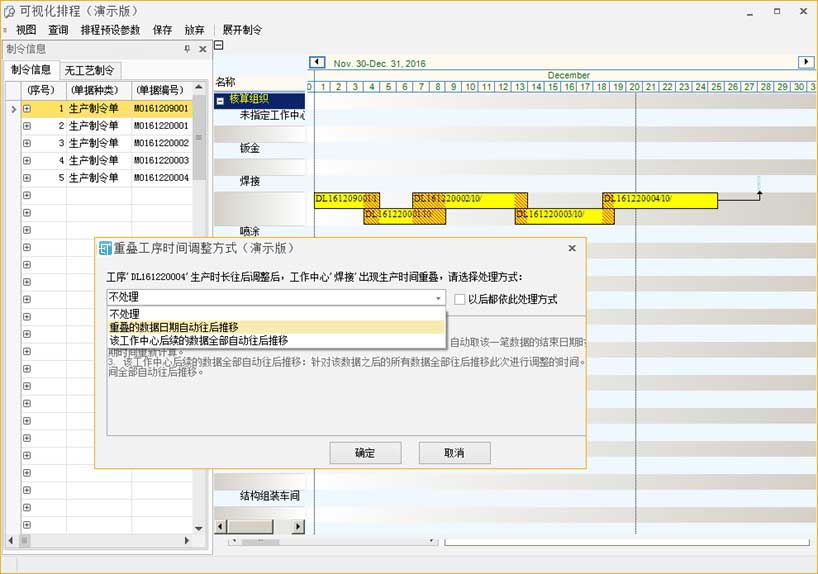Switch to the 无工艺制令 tab

pyautogui.click(x=89, y=70)
